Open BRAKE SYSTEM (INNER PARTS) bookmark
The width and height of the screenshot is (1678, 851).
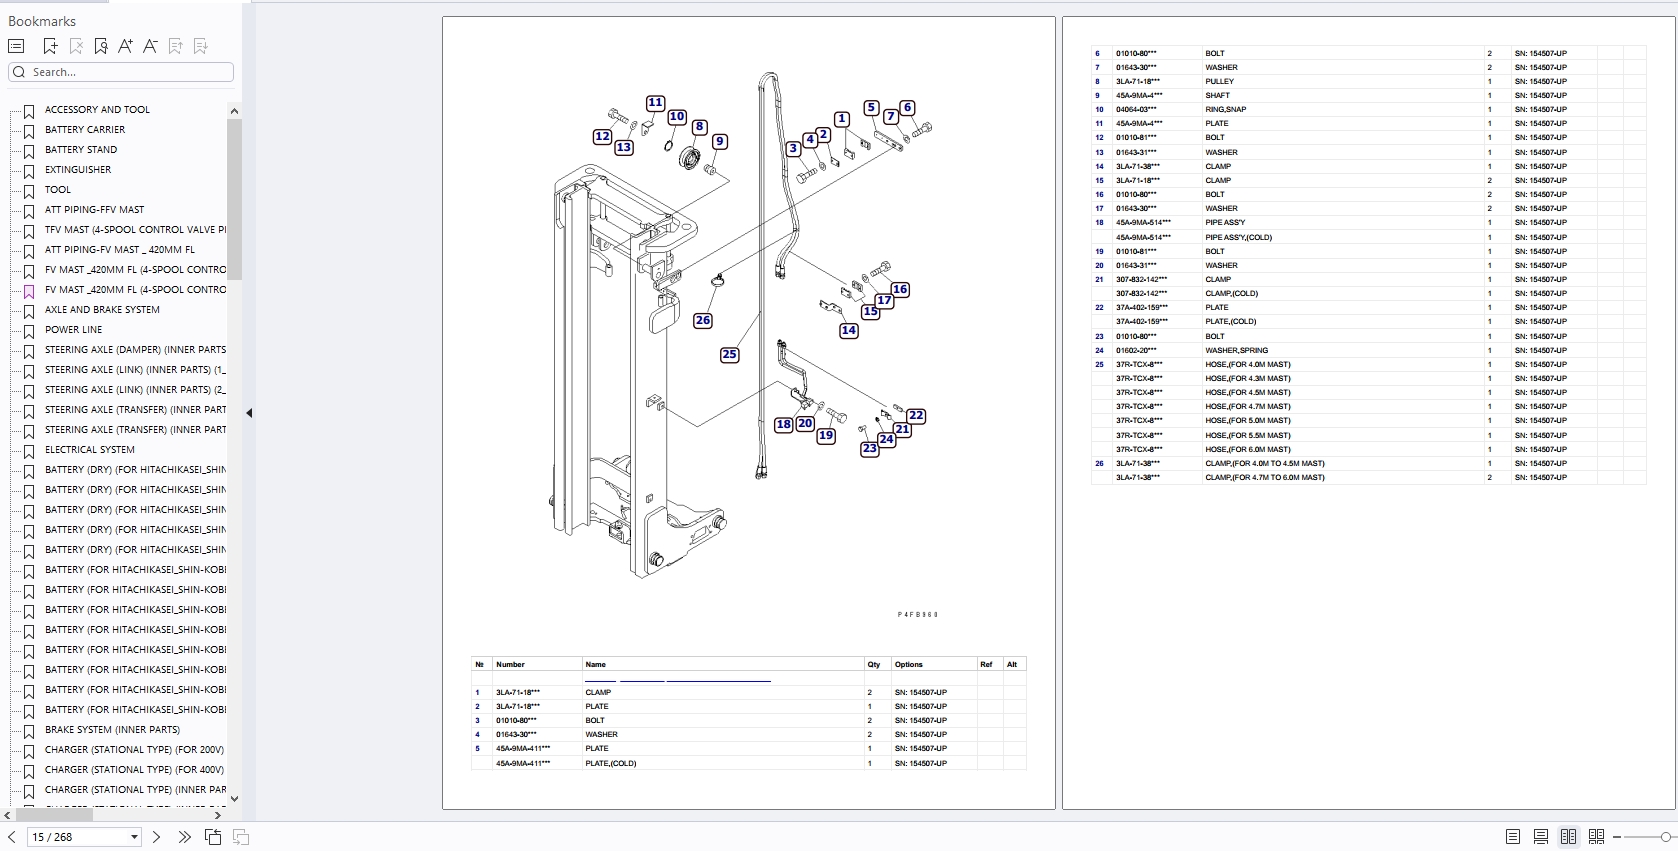tap(112, 730)
